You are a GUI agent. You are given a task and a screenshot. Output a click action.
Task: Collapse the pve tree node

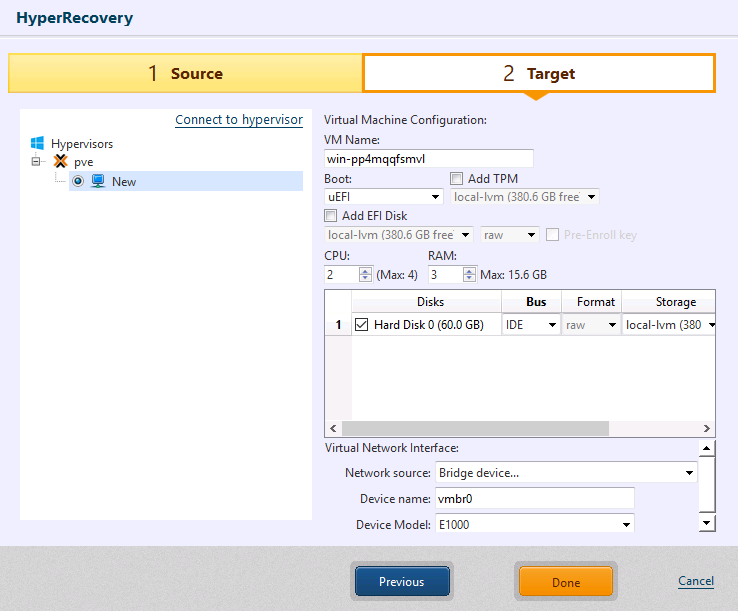tap(37, 162)
